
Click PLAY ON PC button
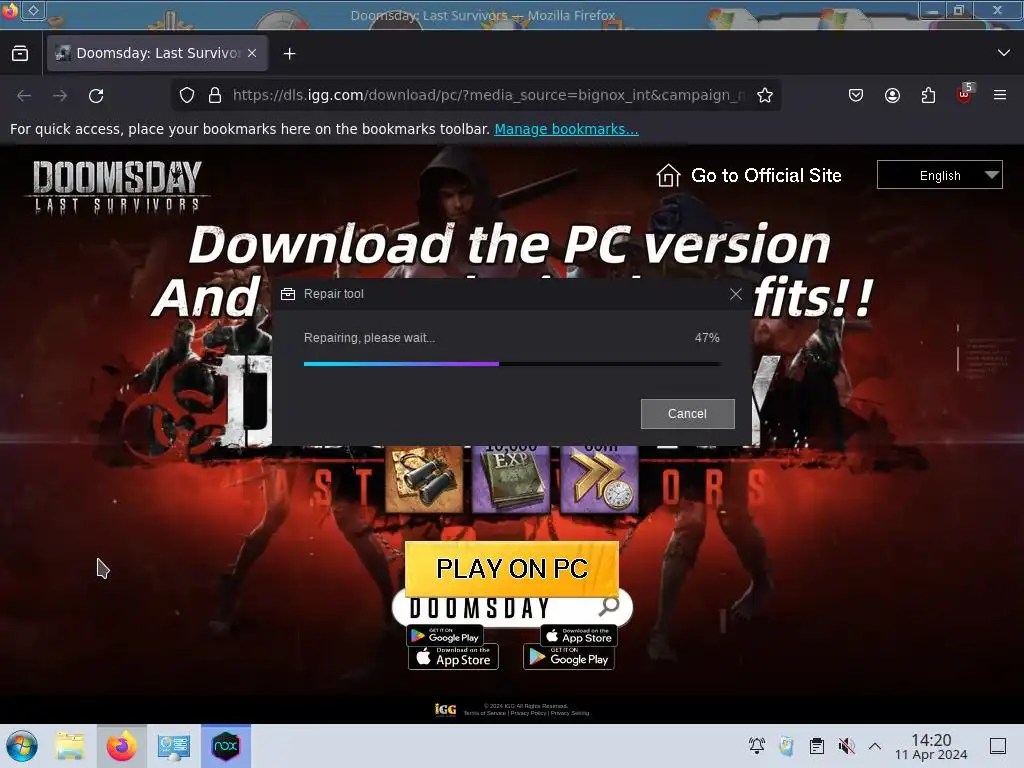click(x=512, y=568)
